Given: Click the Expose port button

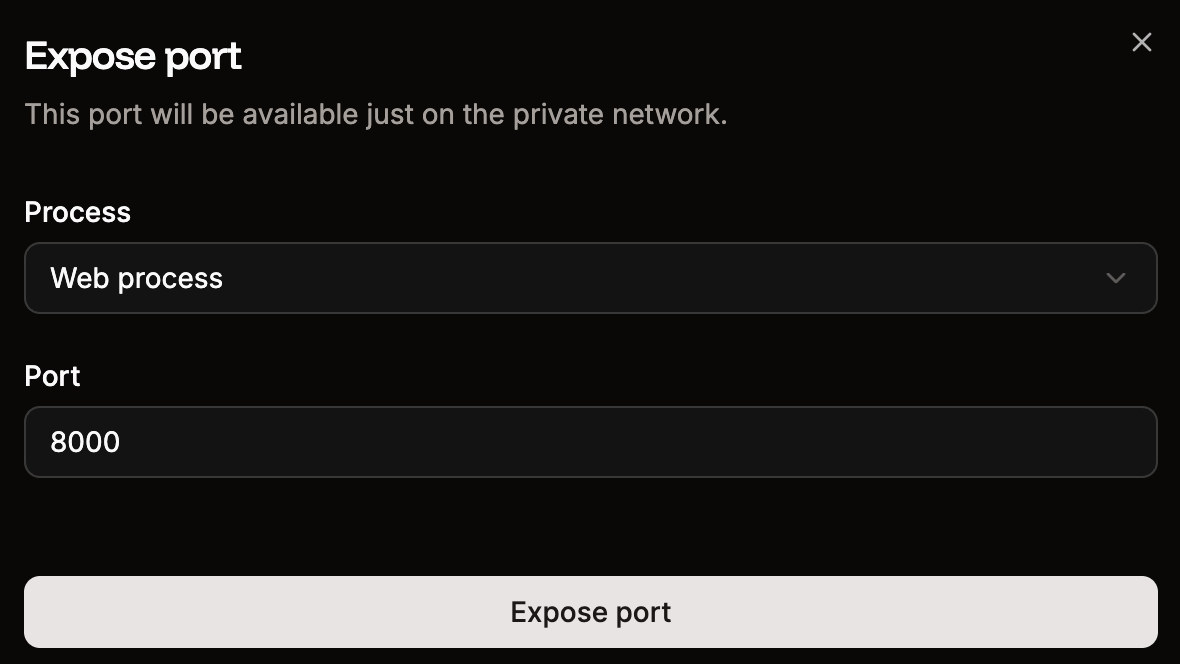Looking at the screenshot, I should (x=590, y=611).
